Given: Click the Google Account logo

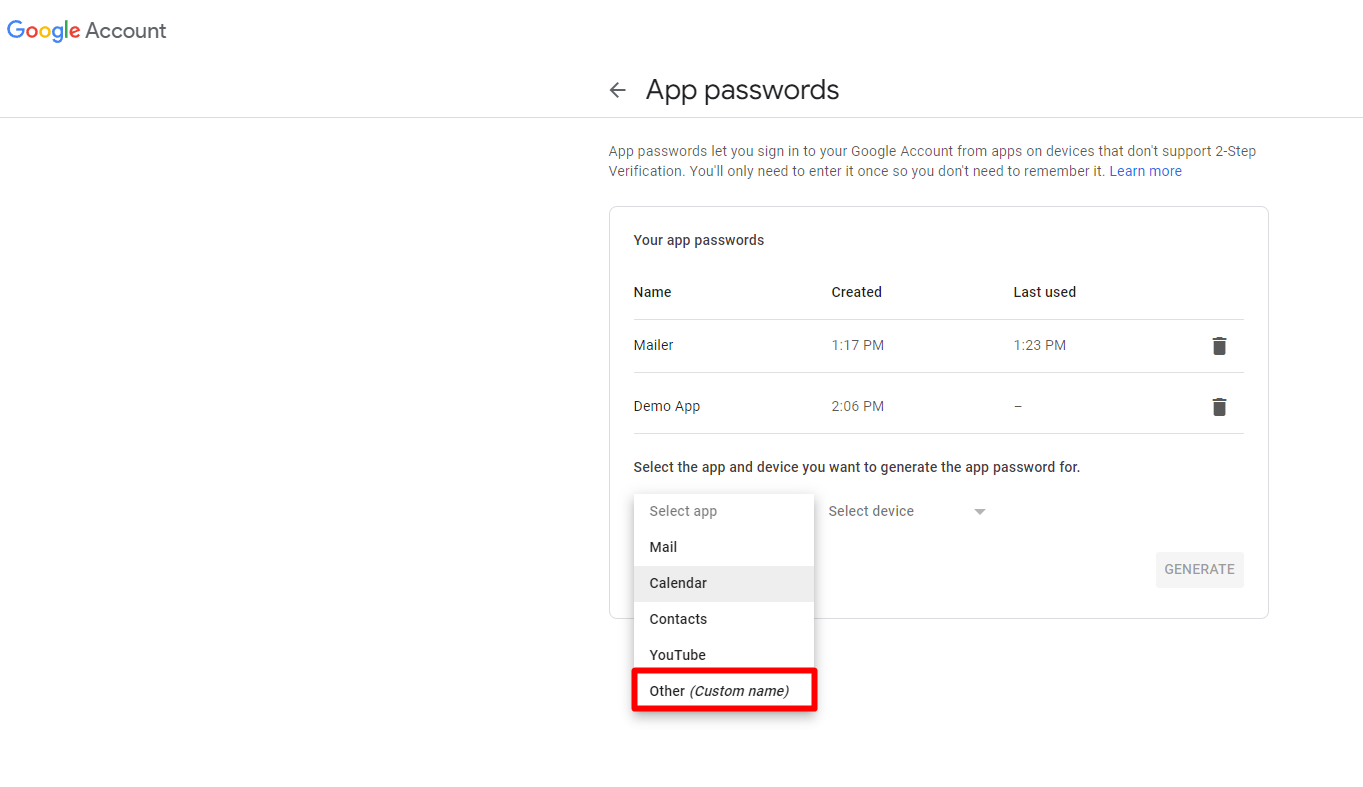Looking at the screenshot, I should [x=87, y=31].
